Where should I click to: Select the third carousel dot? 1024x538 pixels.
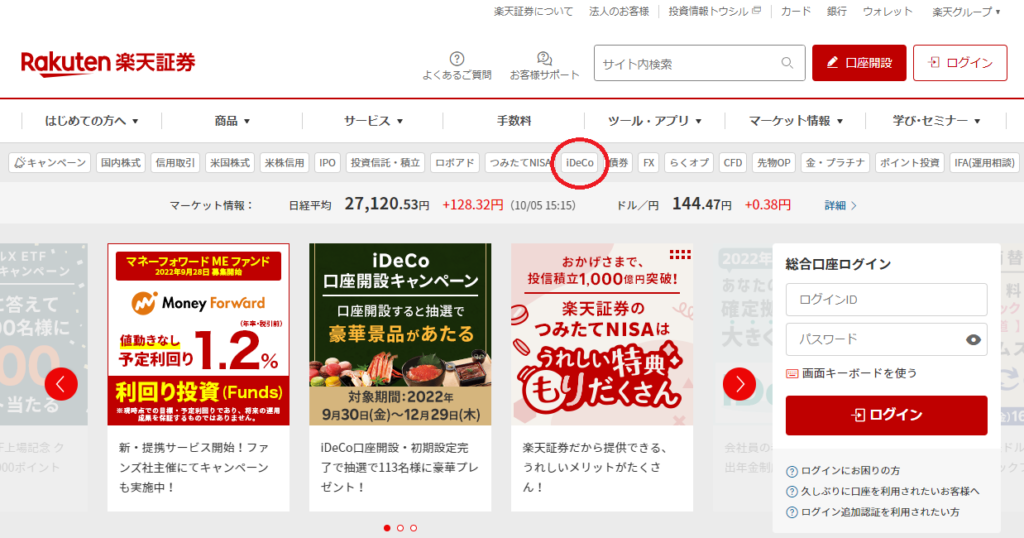[x=413, y=528]
